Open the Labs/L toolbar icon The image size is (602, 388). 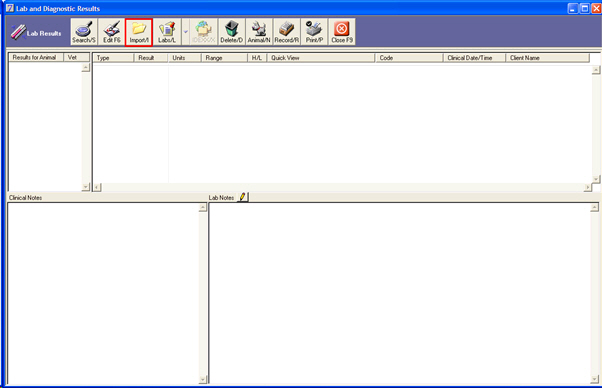click(x=167, y=32)
